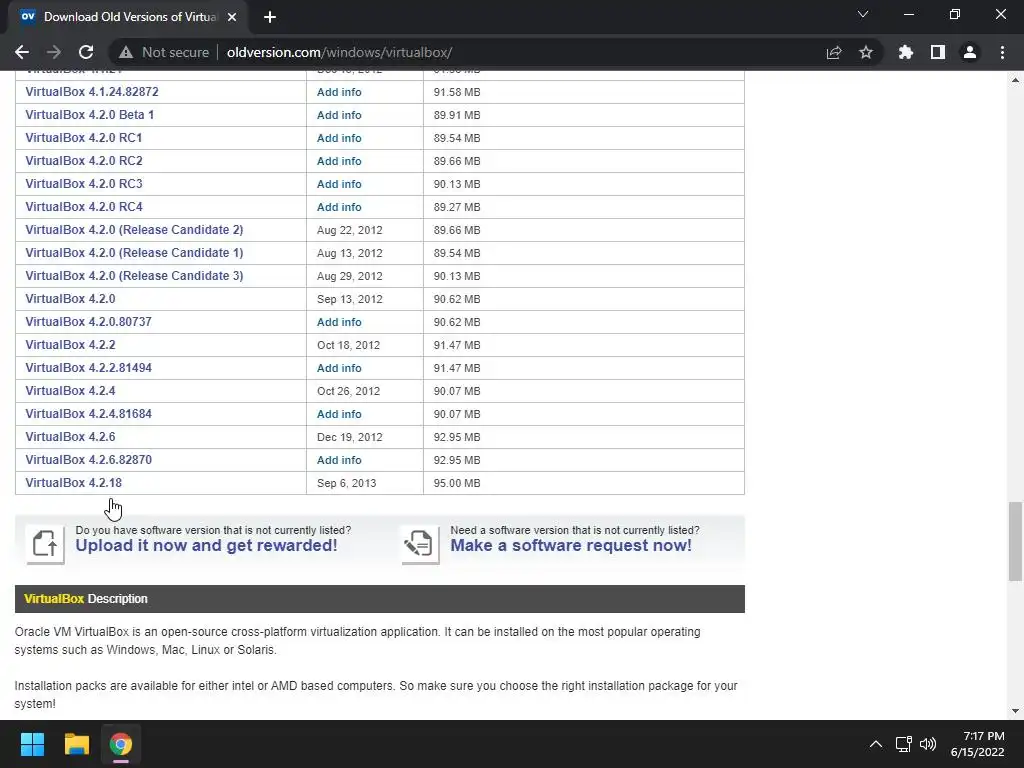1024x768 pixels.
Task: Open VirtualBox 4.2.4.81684 link
Action: click(88, 414)
